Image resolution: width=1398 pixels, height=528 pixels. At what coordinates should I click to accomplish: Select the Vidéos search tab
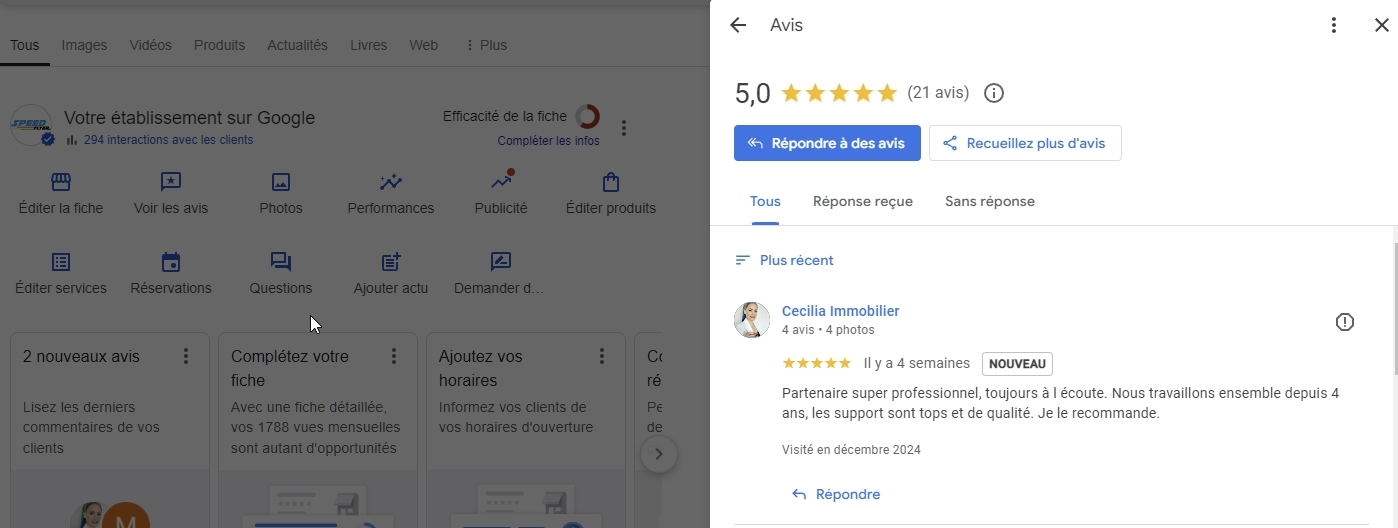coord(151,45)
